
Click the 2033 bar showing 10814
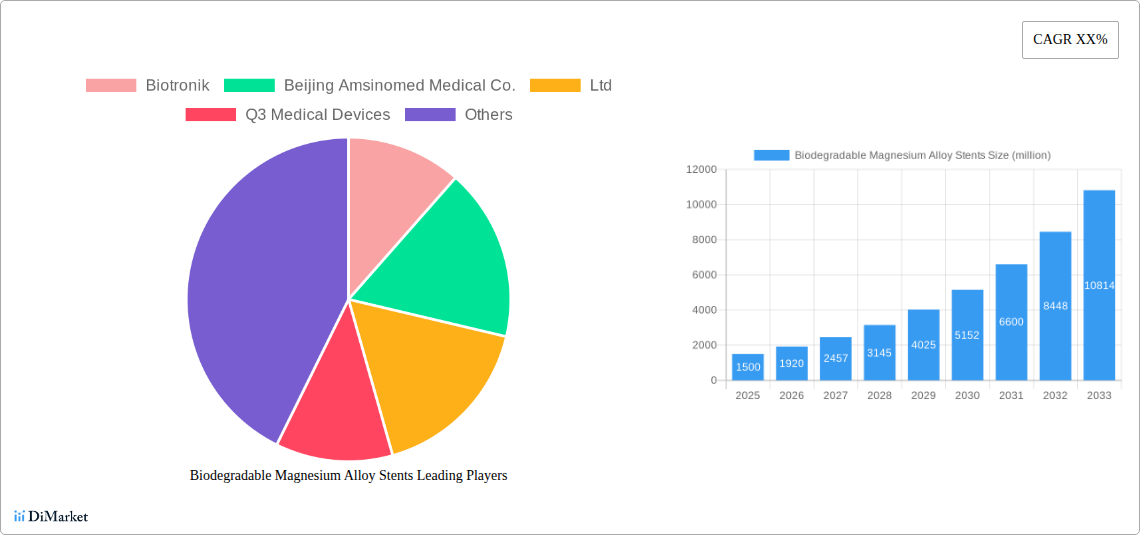coord(1099,285)
